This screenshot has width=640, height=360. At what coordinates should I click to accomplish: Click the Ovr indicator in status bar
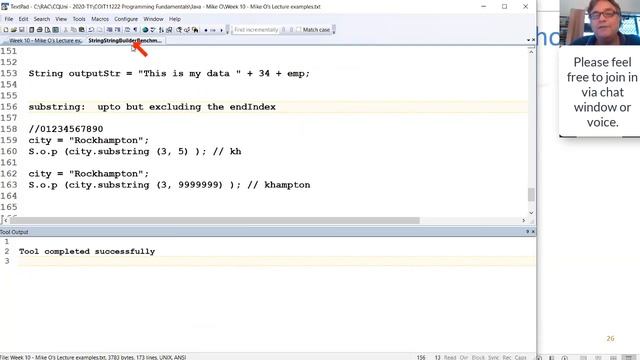[x=464, y=357]
